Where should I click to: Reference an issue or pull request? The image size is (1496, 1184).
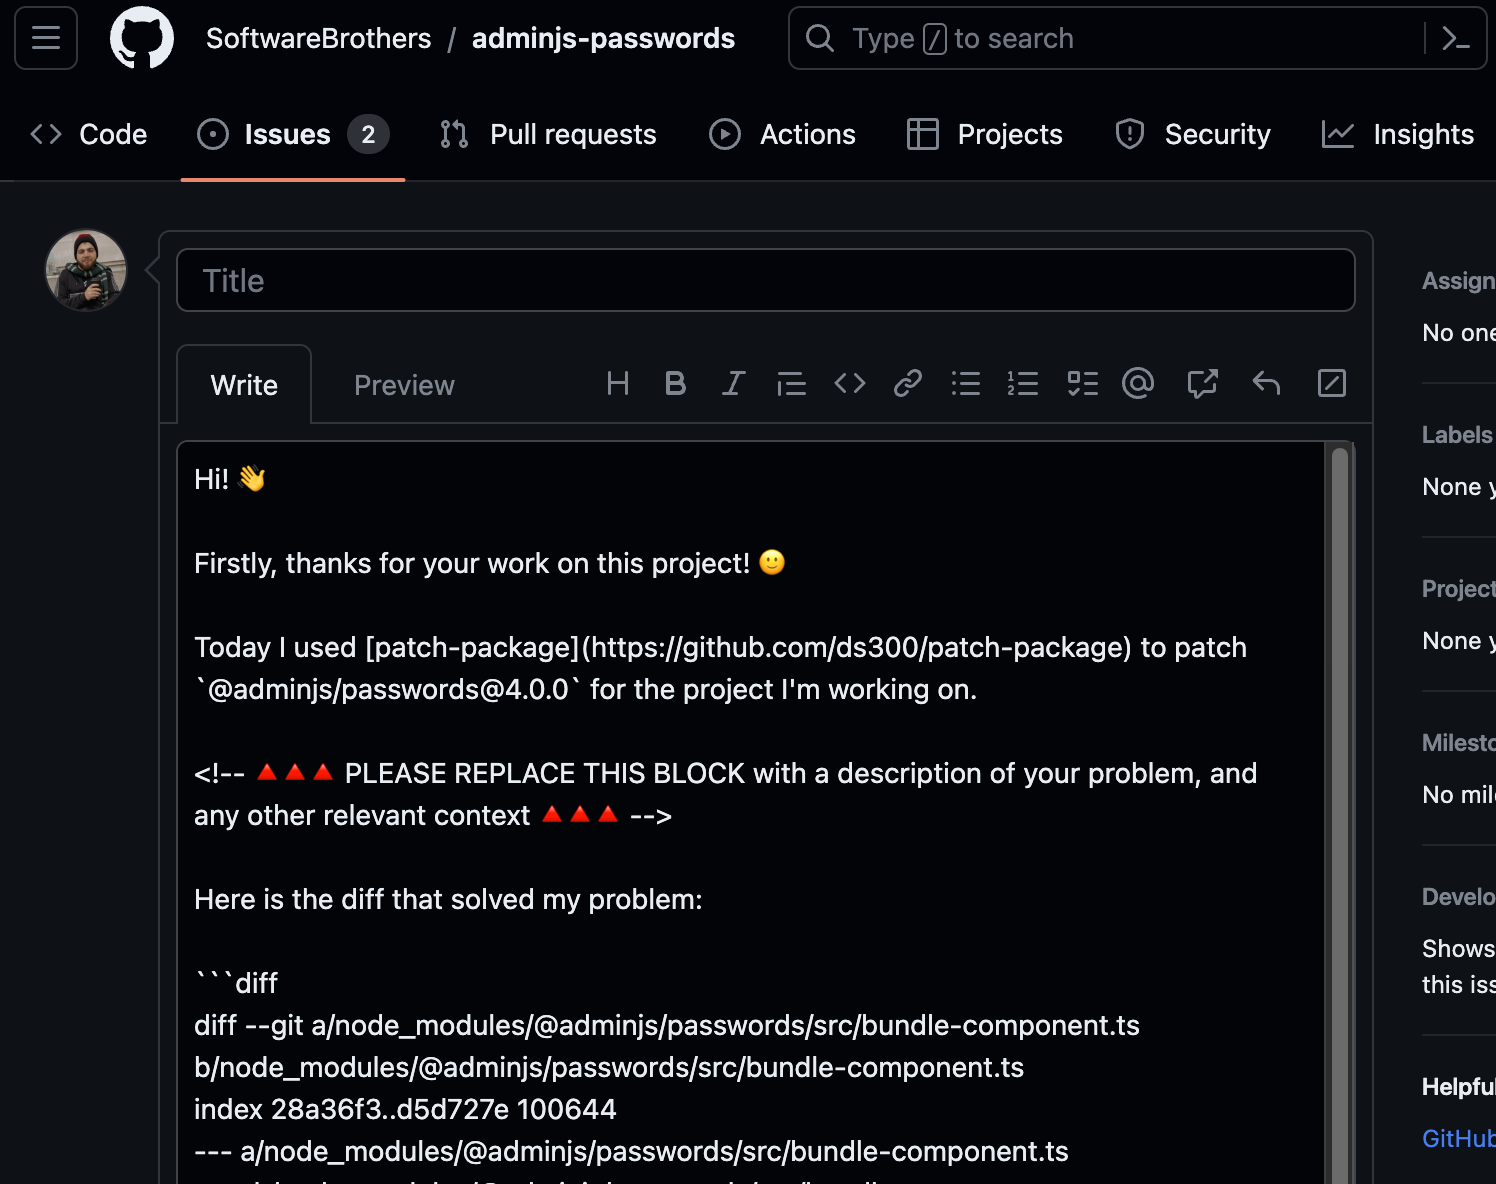pos(1202,383)
